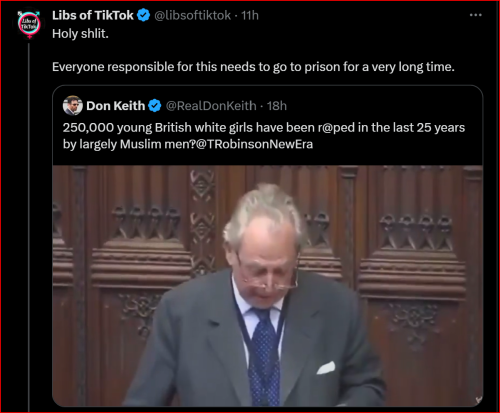Viewport: 500px width, 413px height.
Task: Open the 18h quoted post timestamp
Action: 277,106
